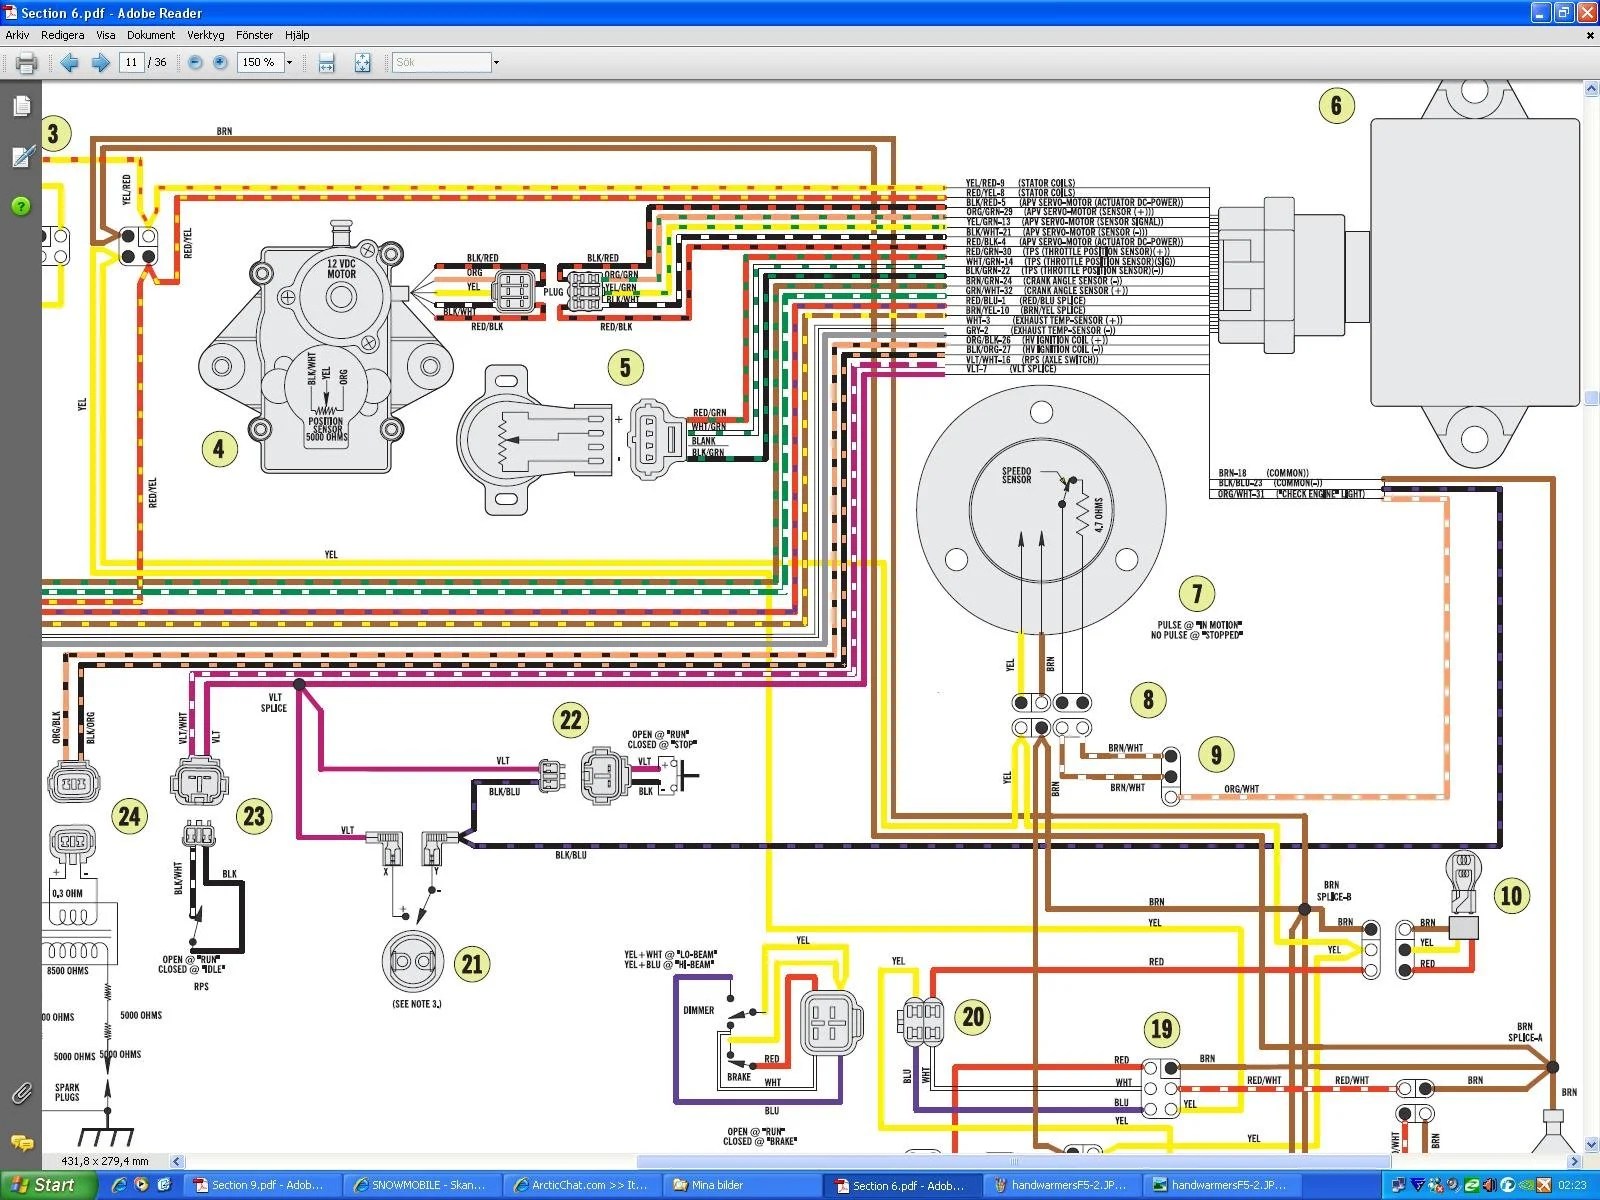The width and height of the screenshot is (1600, 1200).
Task: Open the Attachments paperclip panel
Action: pyautogui.click(x=21, y=1093)
